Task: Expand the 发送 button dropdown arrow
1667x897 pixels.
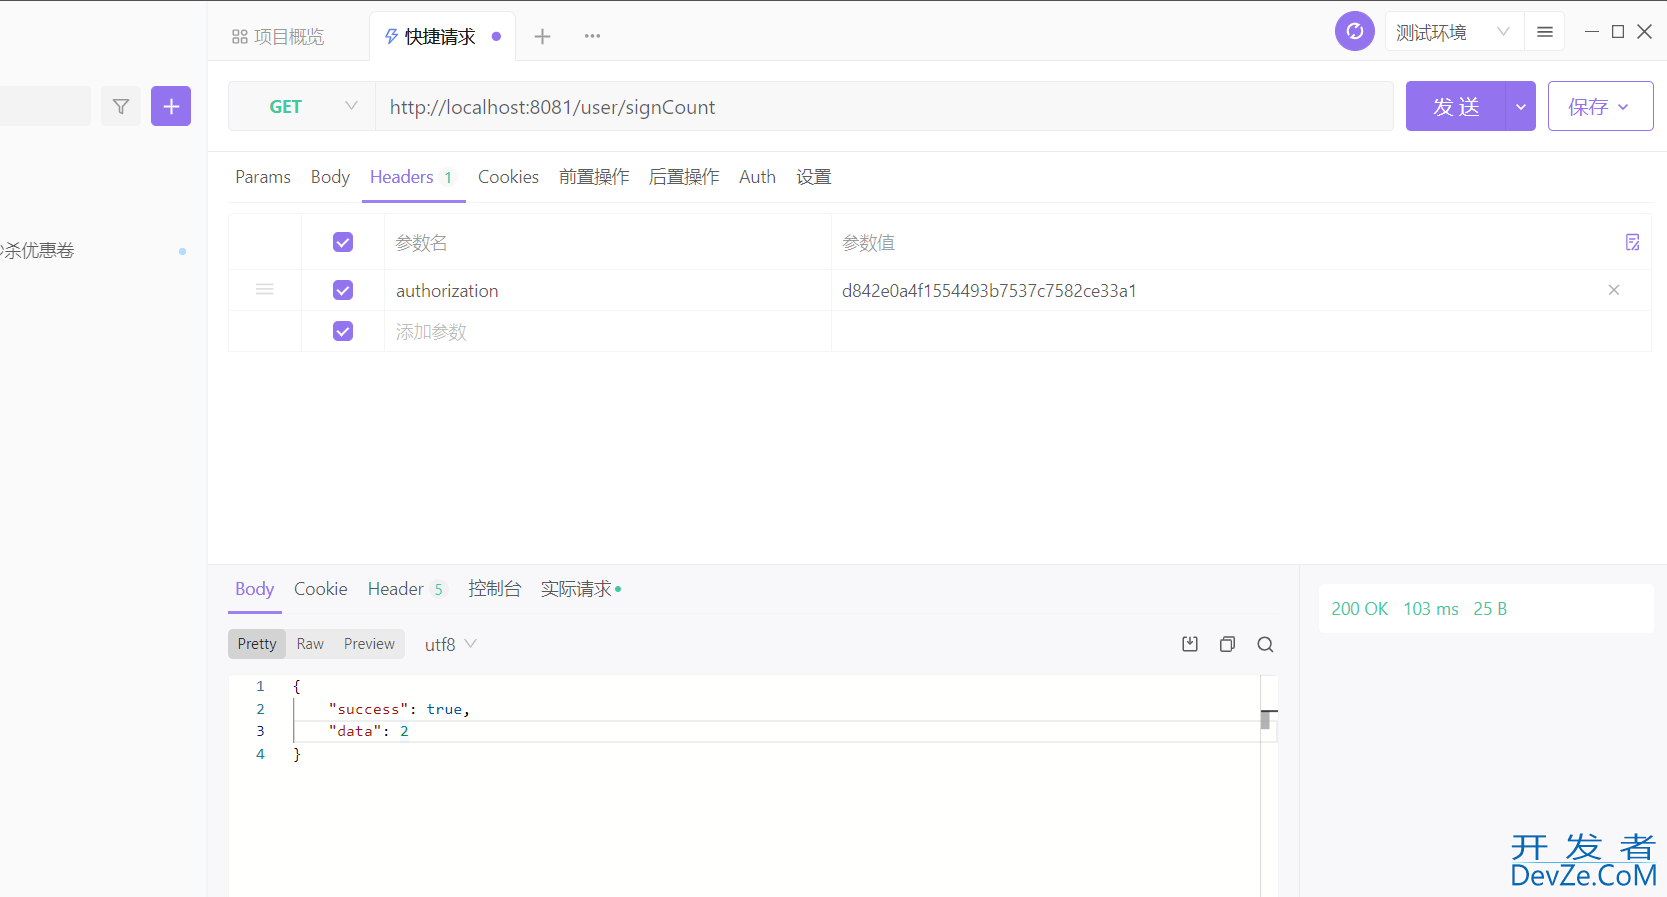Action: pos(1520,106)
